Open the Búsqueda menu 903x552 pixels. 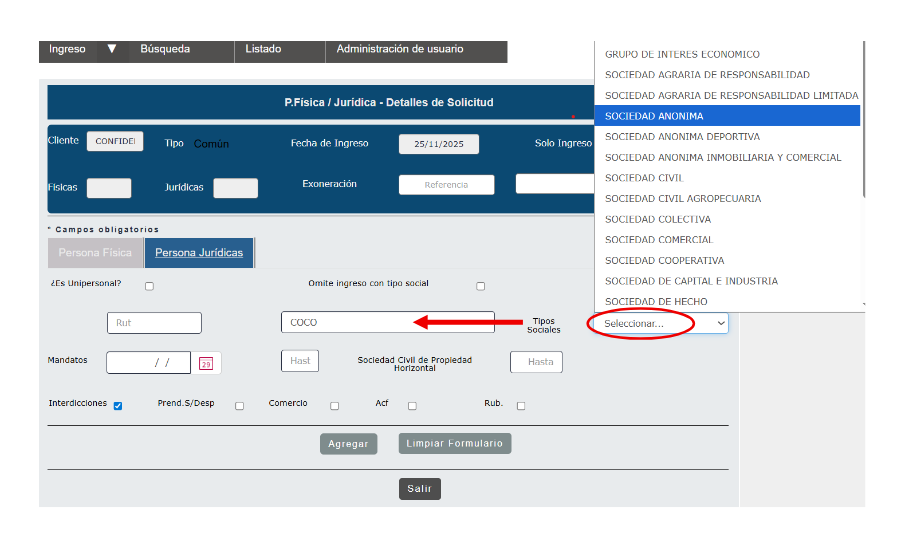165,49
